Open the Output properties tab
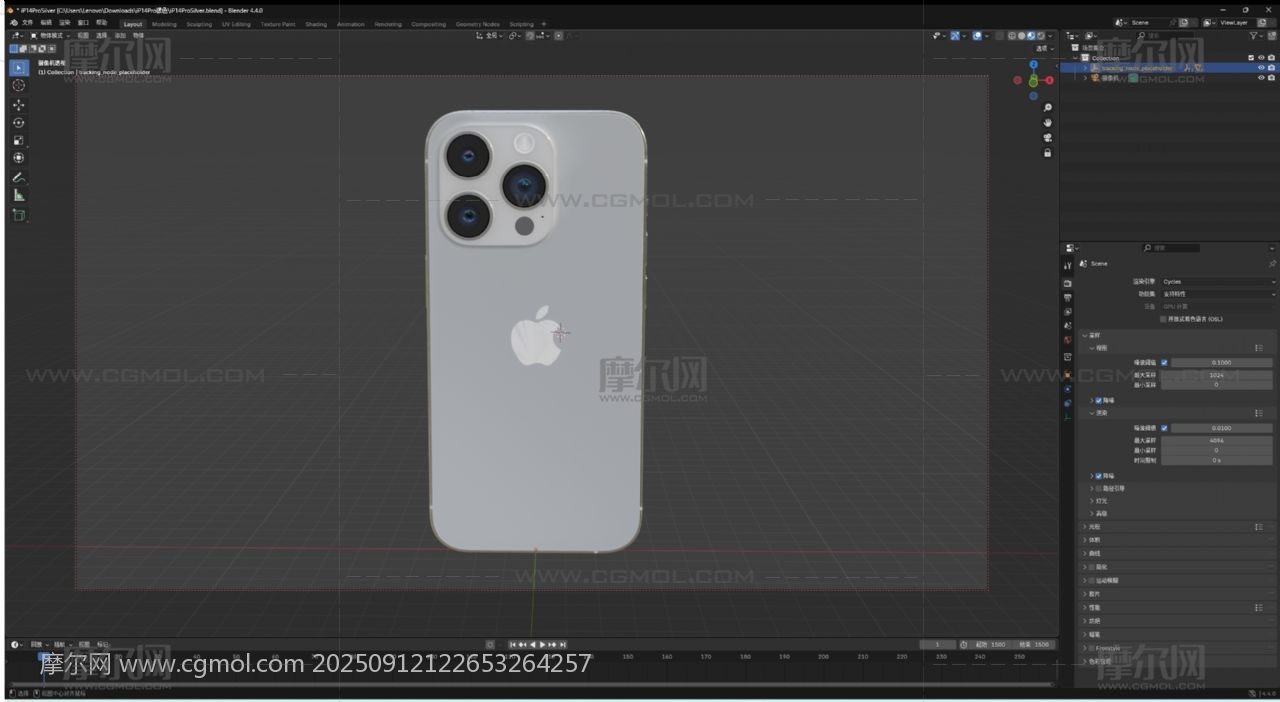The height and width of the screenshot is (702, 1280). (1067, 298)
